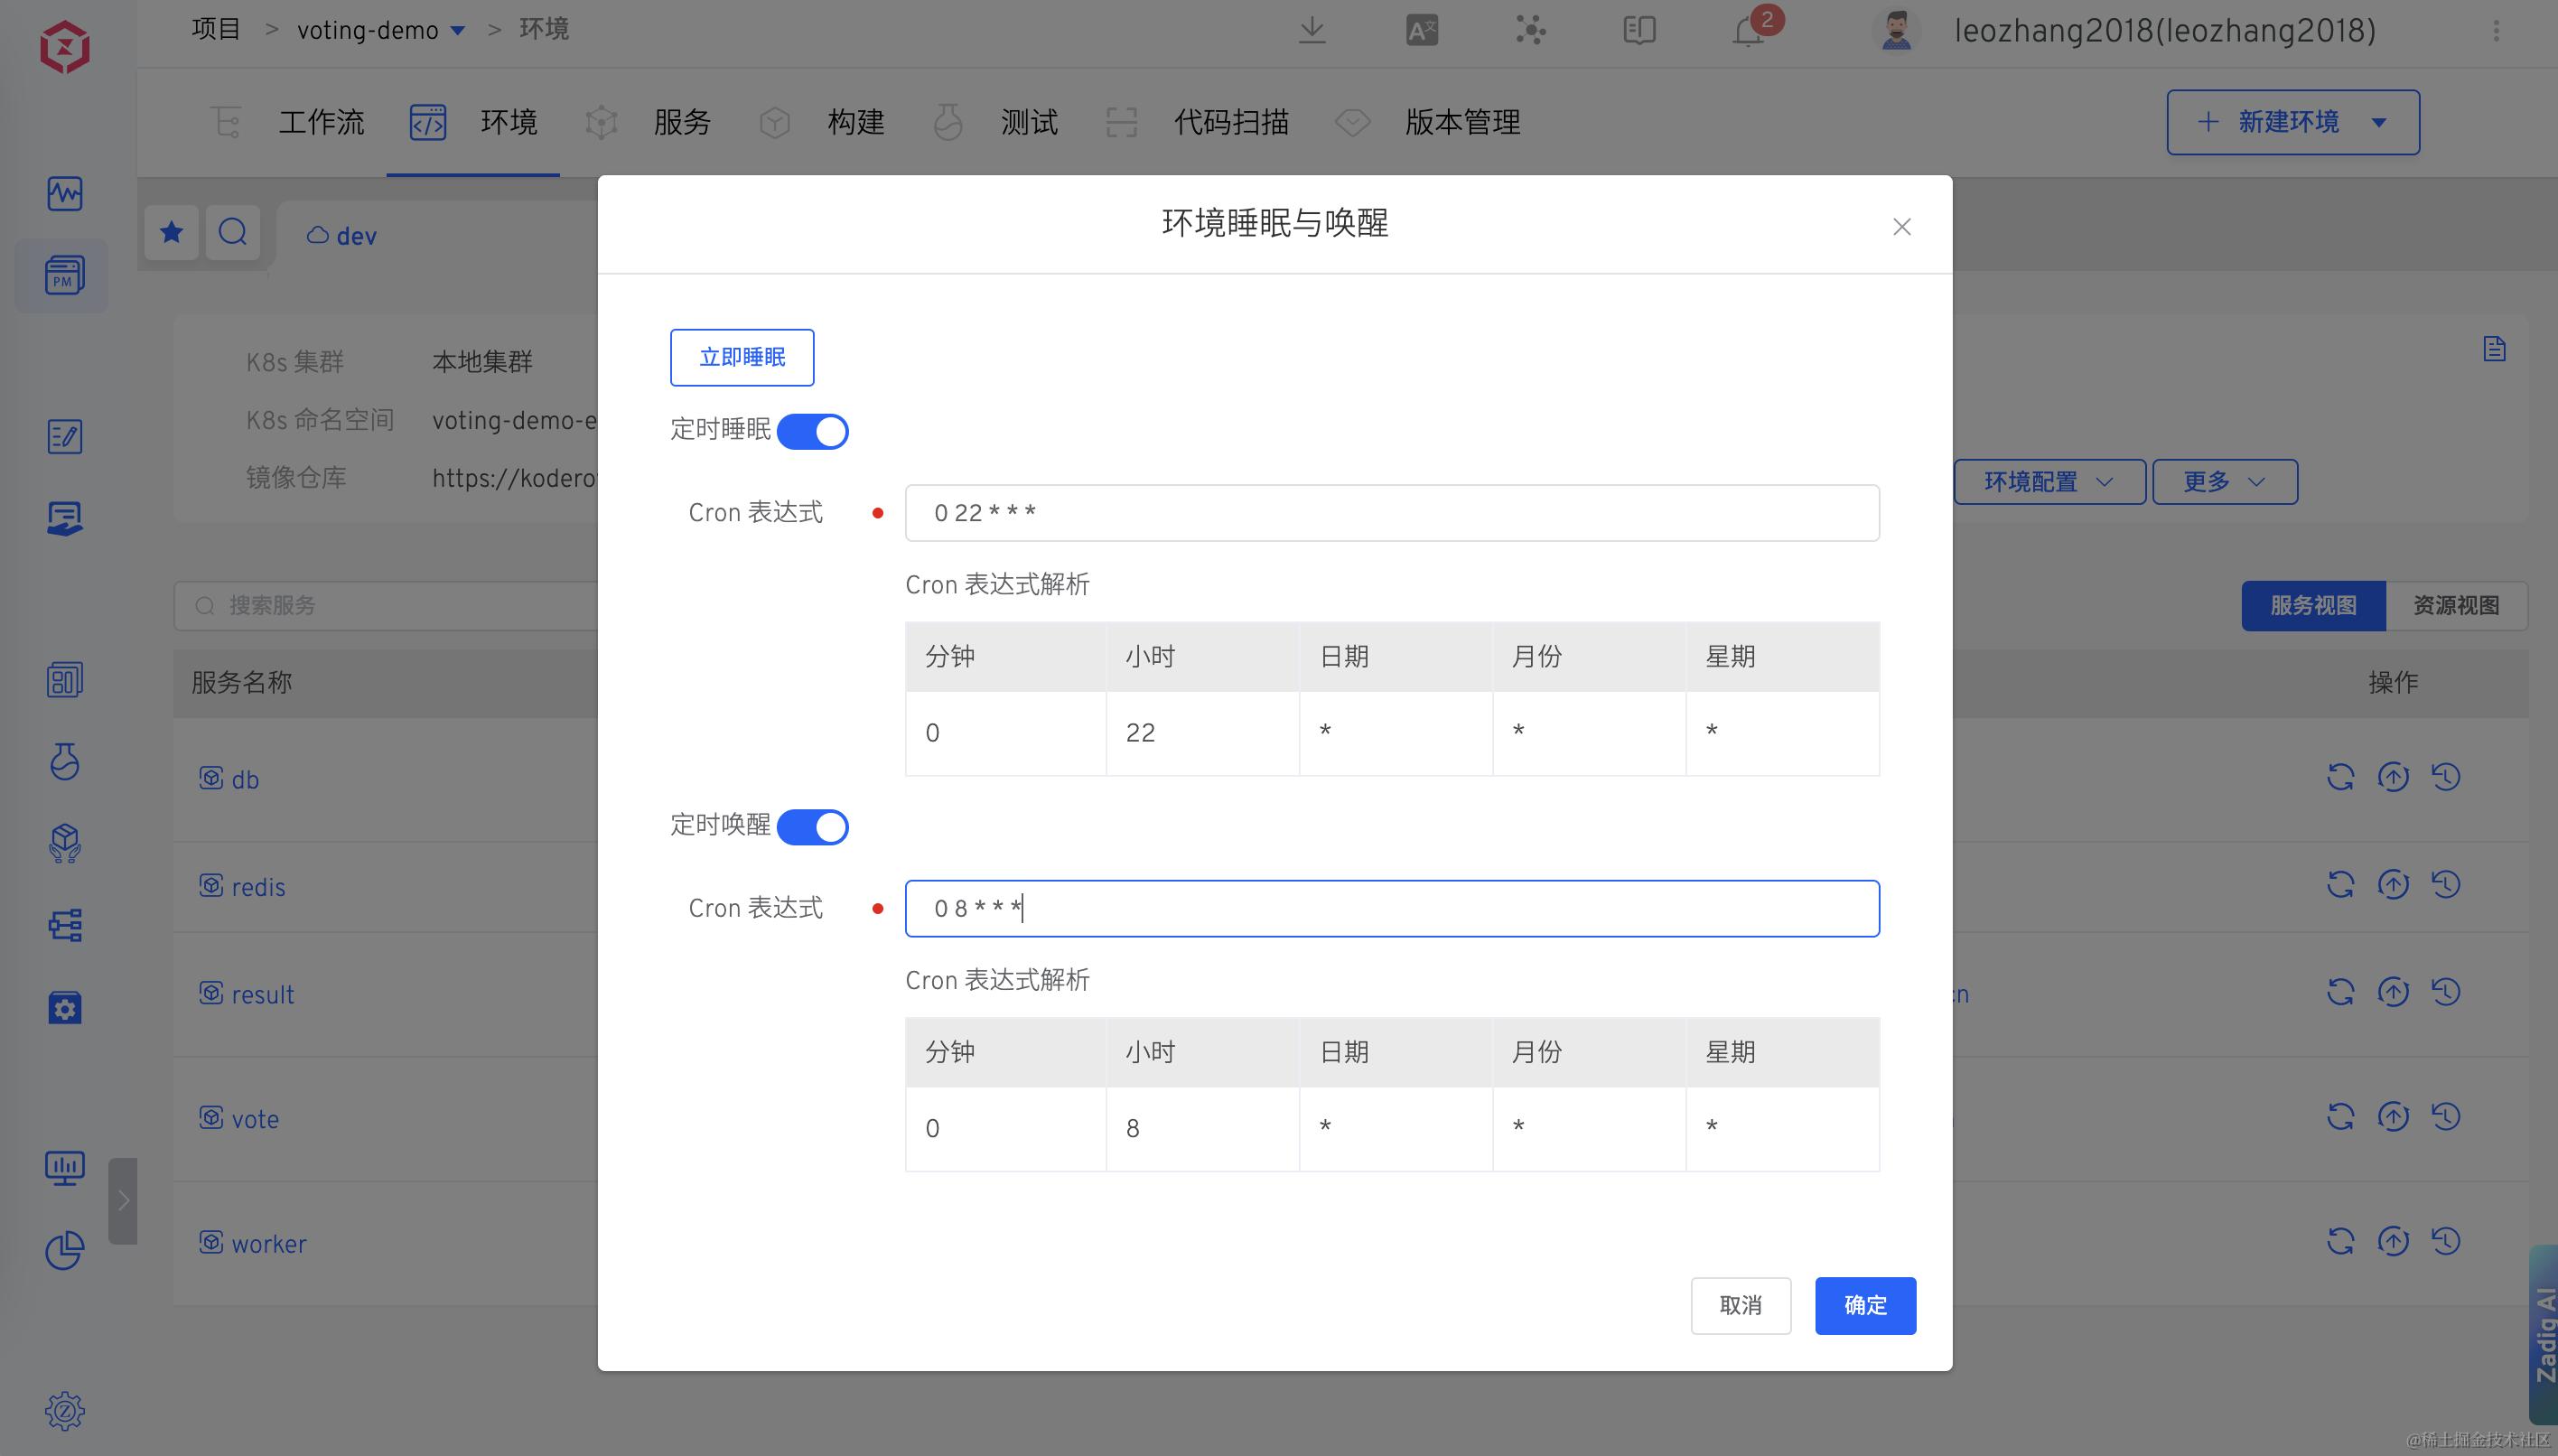This screenshot has height=1456, width=2558.
Task: Click restart icon for db service
Action: pos(2340,777)
